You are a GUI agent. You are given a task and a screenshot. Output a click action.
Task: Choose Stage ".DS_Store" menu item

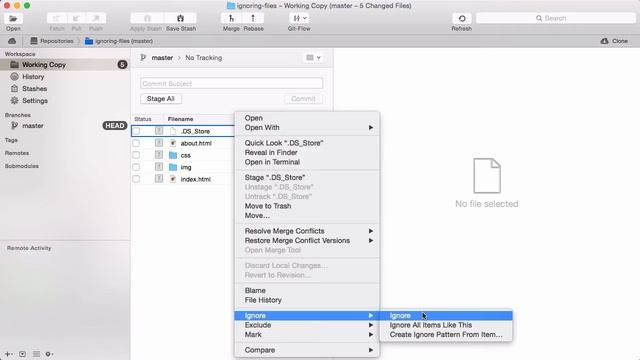pyautogui.click(x=307, y=178)
